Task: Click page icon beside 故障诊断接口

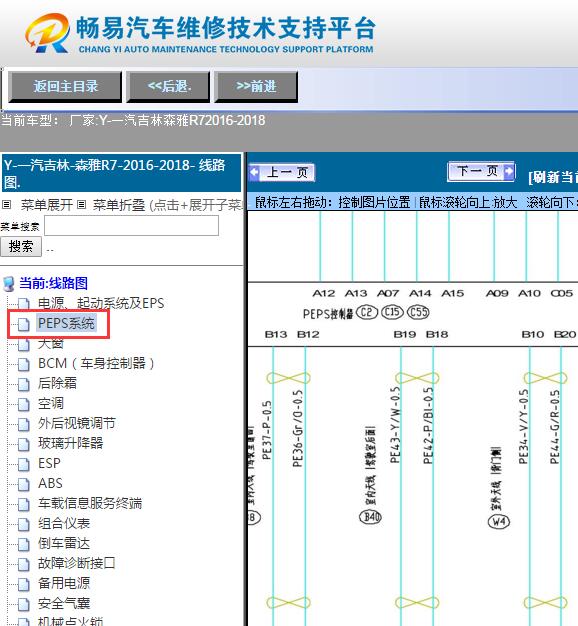Action: pyautogui.click(x=24, y=564)
